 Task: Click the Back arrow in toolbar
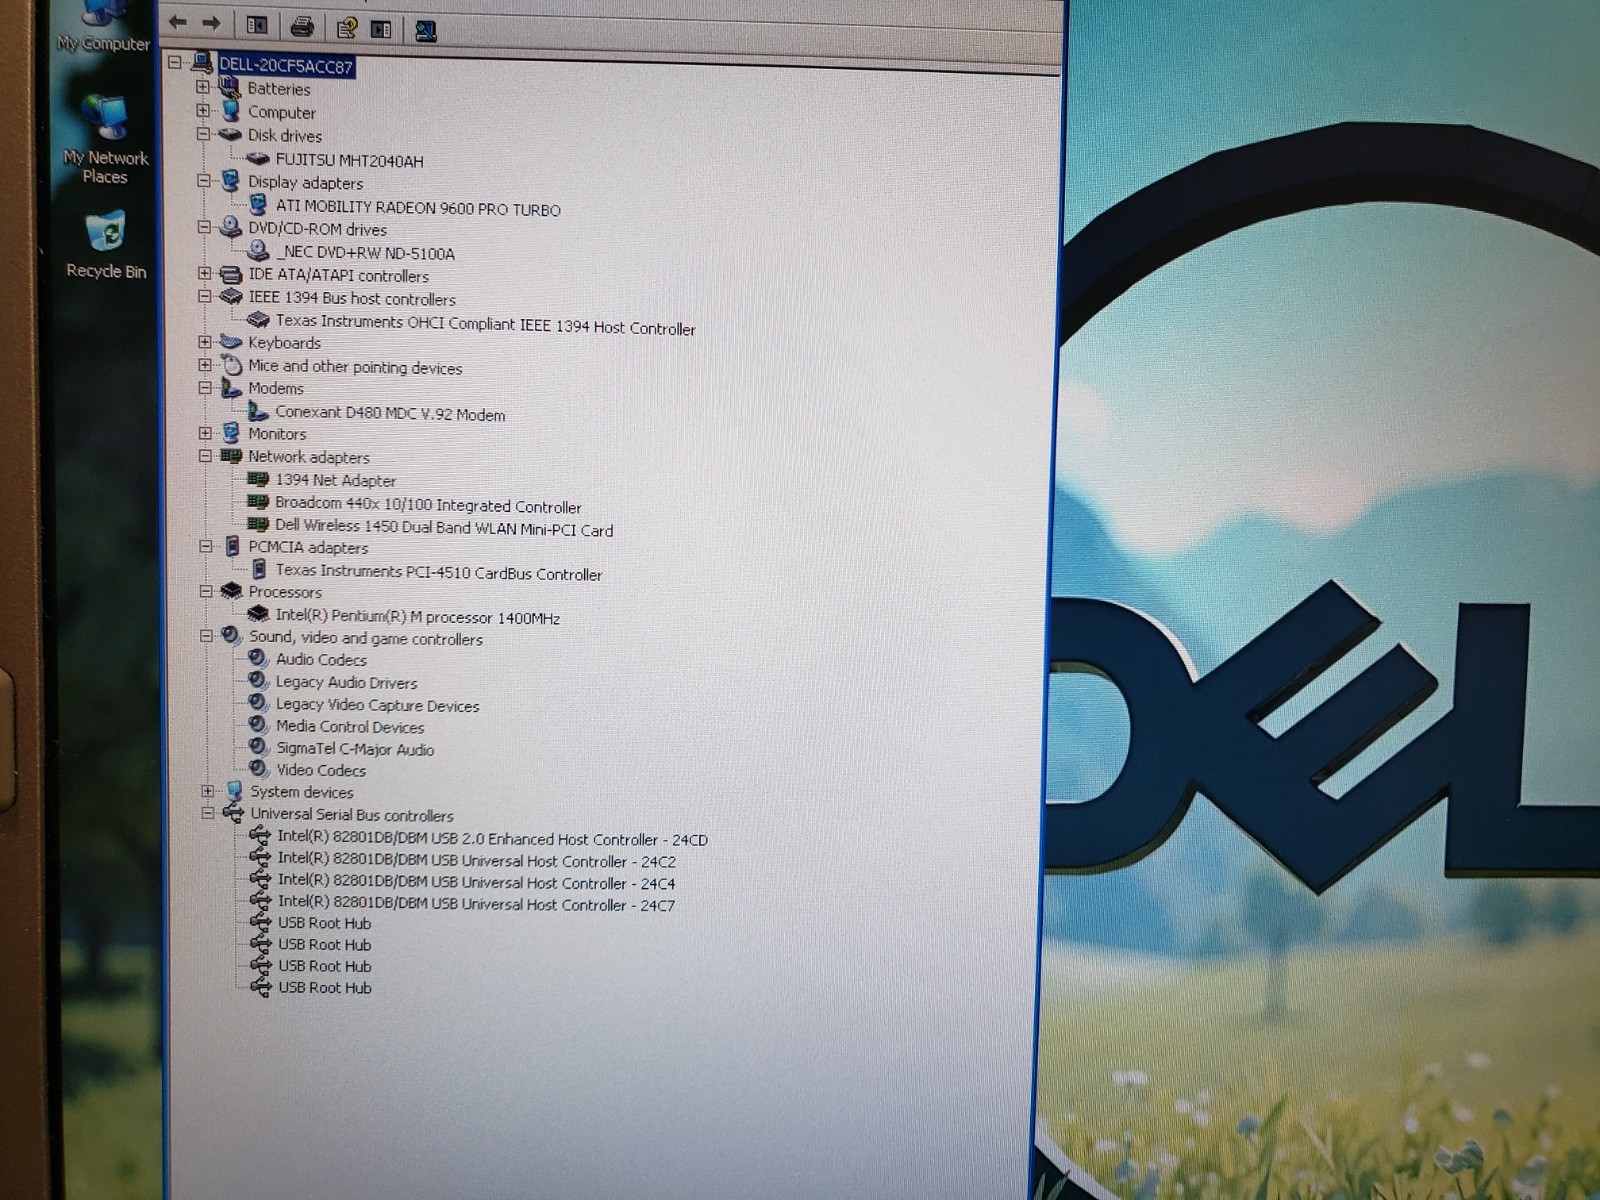(x=178, y=22)
